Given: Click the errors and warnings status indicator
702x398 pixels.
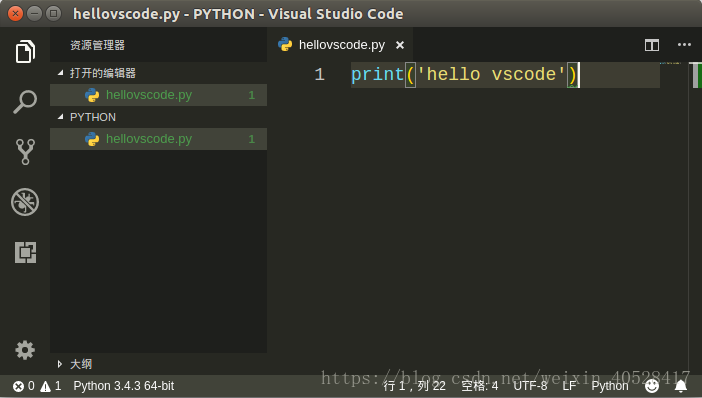Looking at the screenshot, I should (x=37, y=386).
